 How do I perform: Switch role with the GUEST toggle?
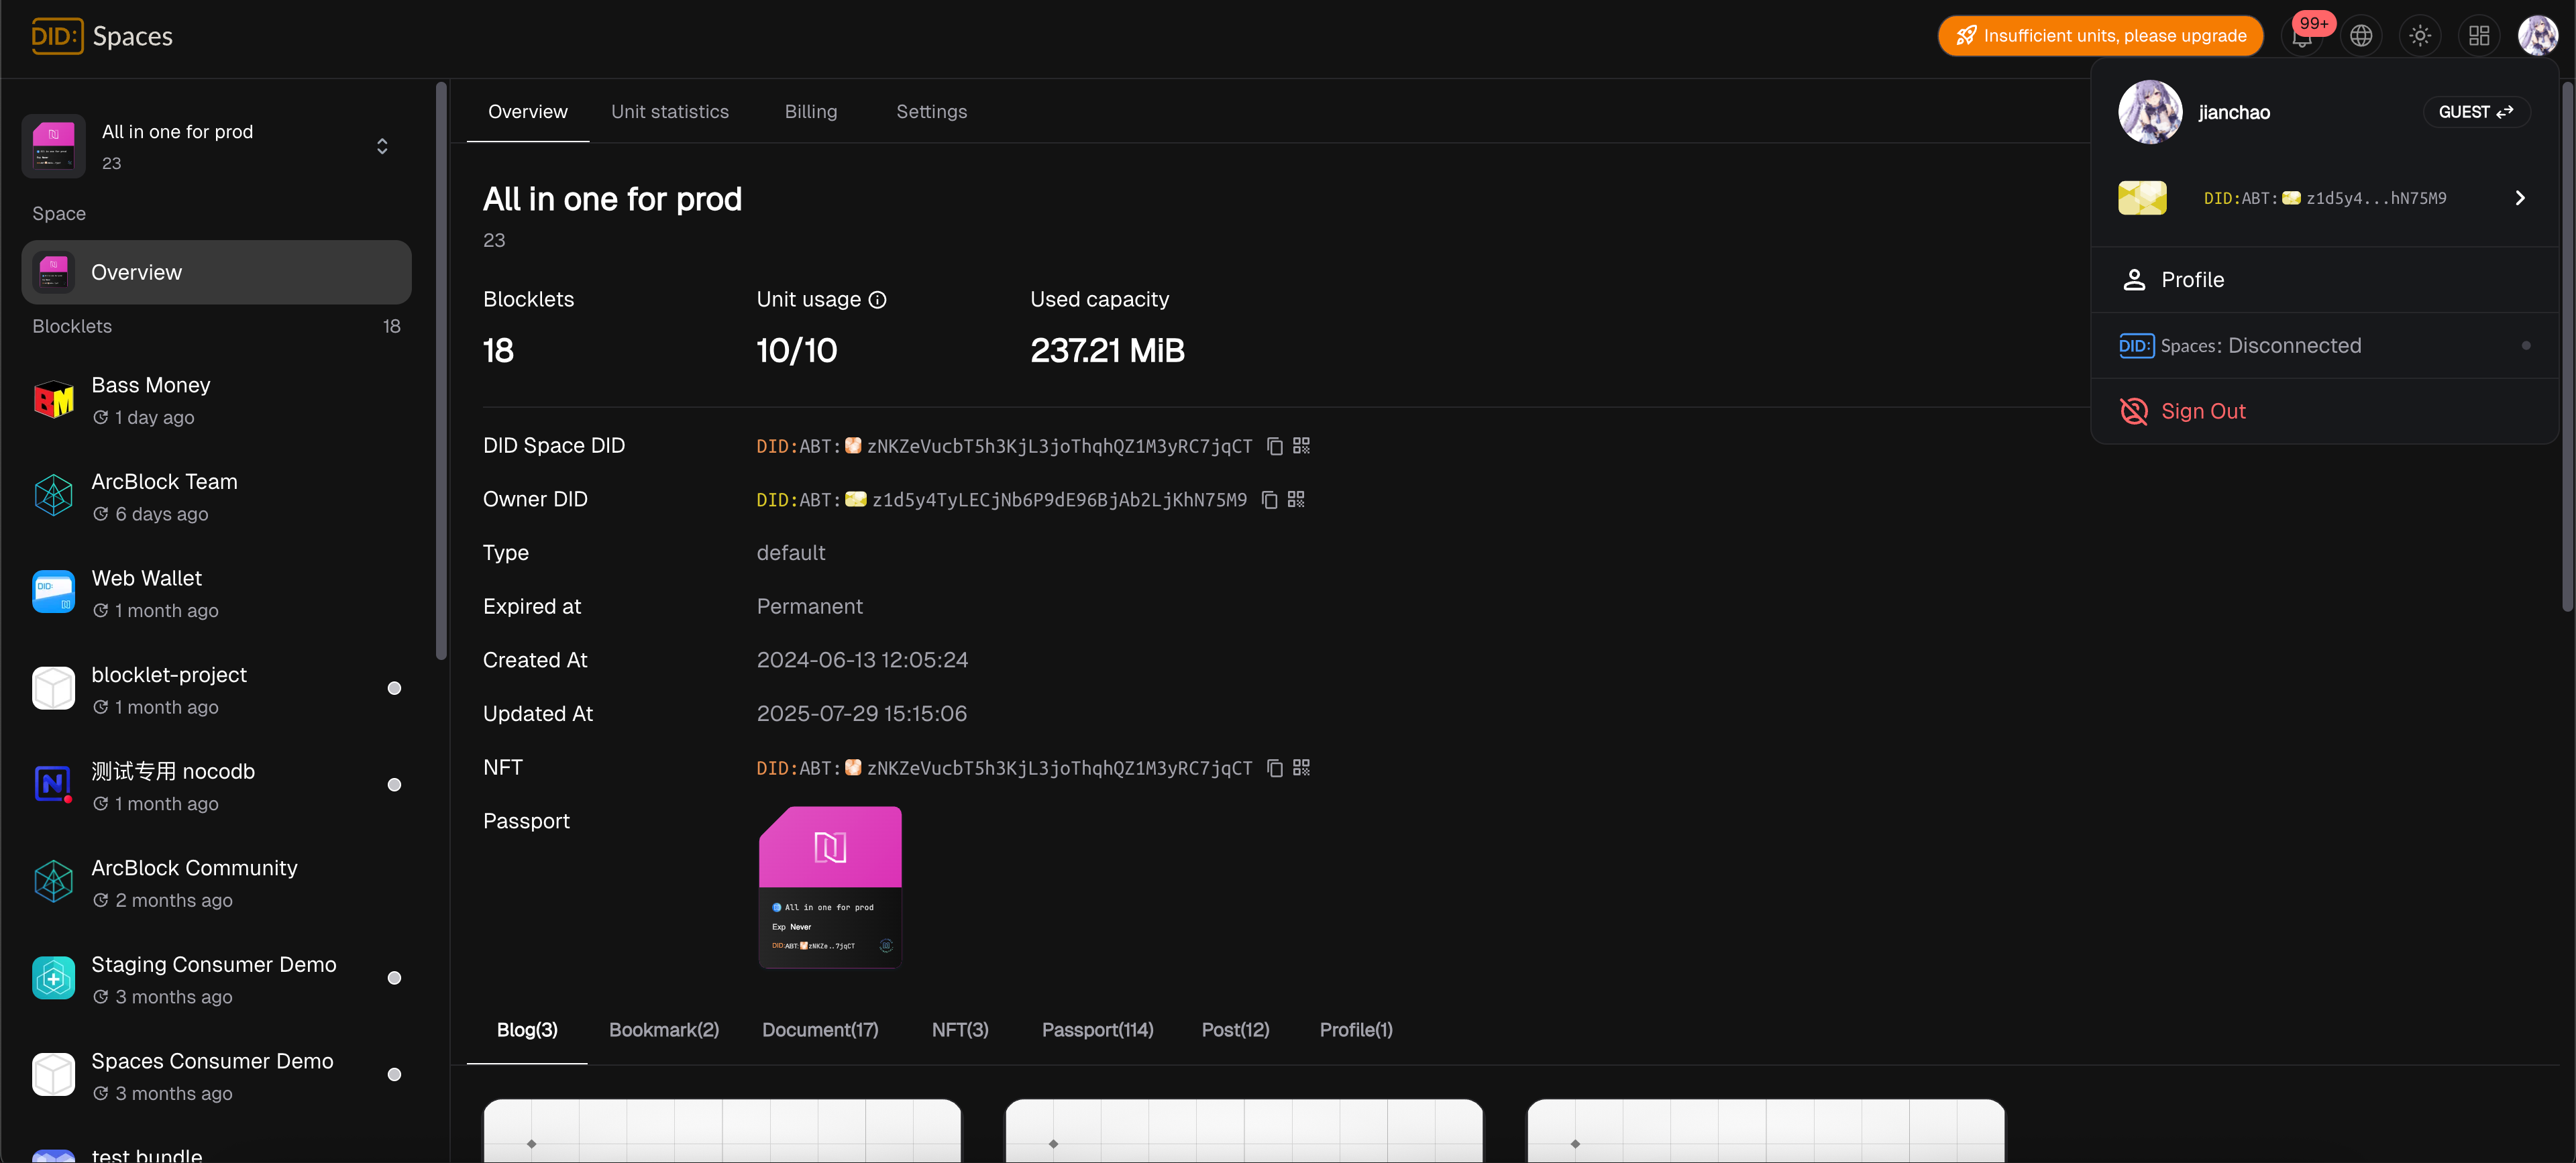coord(2475,112)
